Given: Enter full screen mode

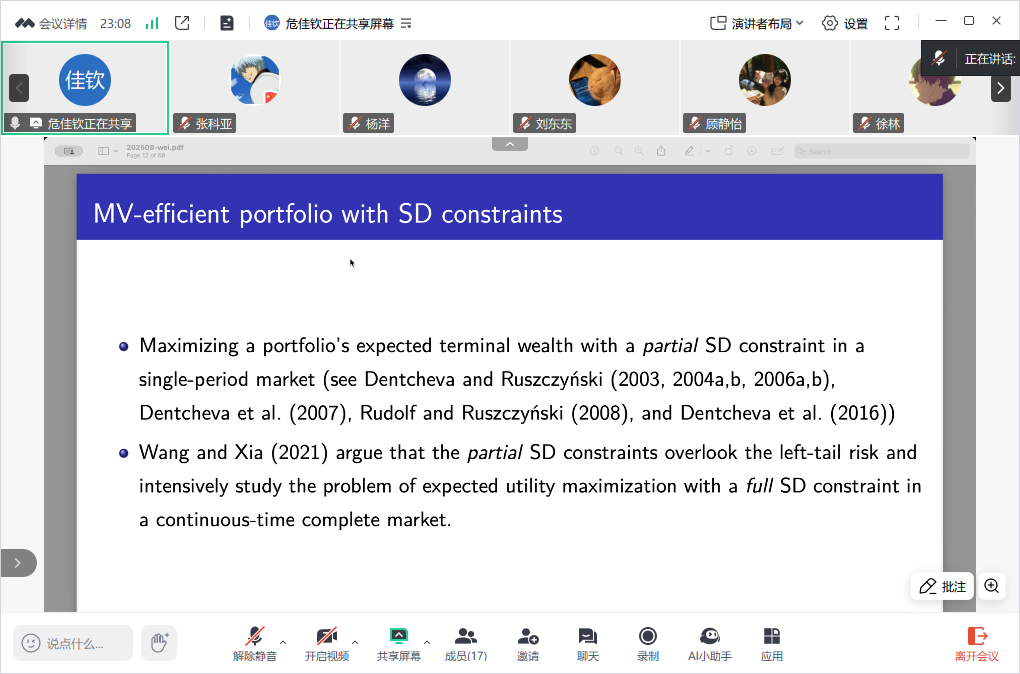Looking at the screenshot, I should point(893,23).
